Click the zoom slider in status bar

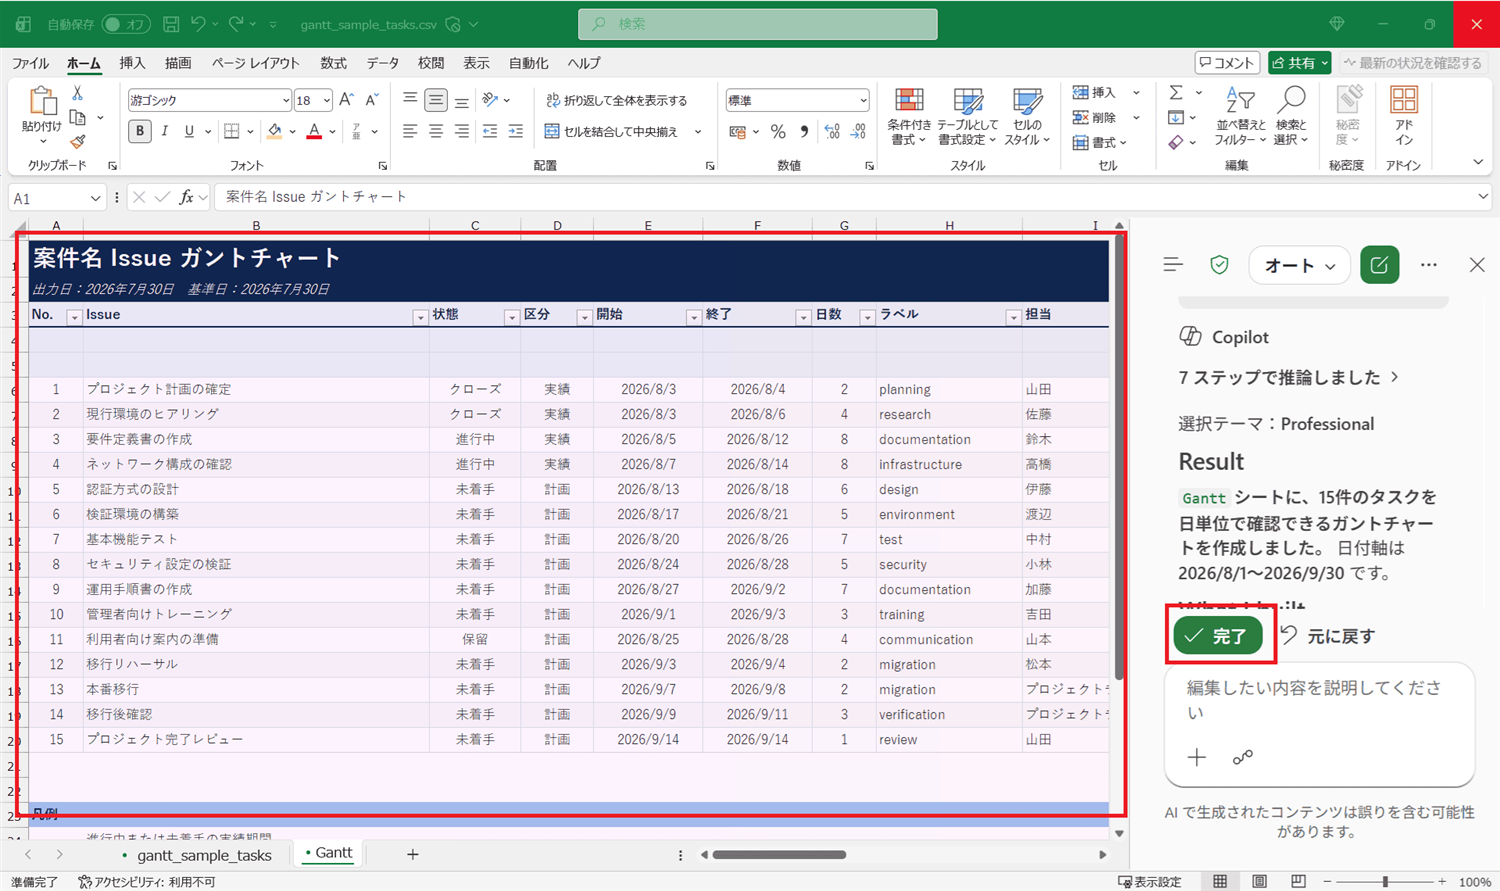(1384, 882)
